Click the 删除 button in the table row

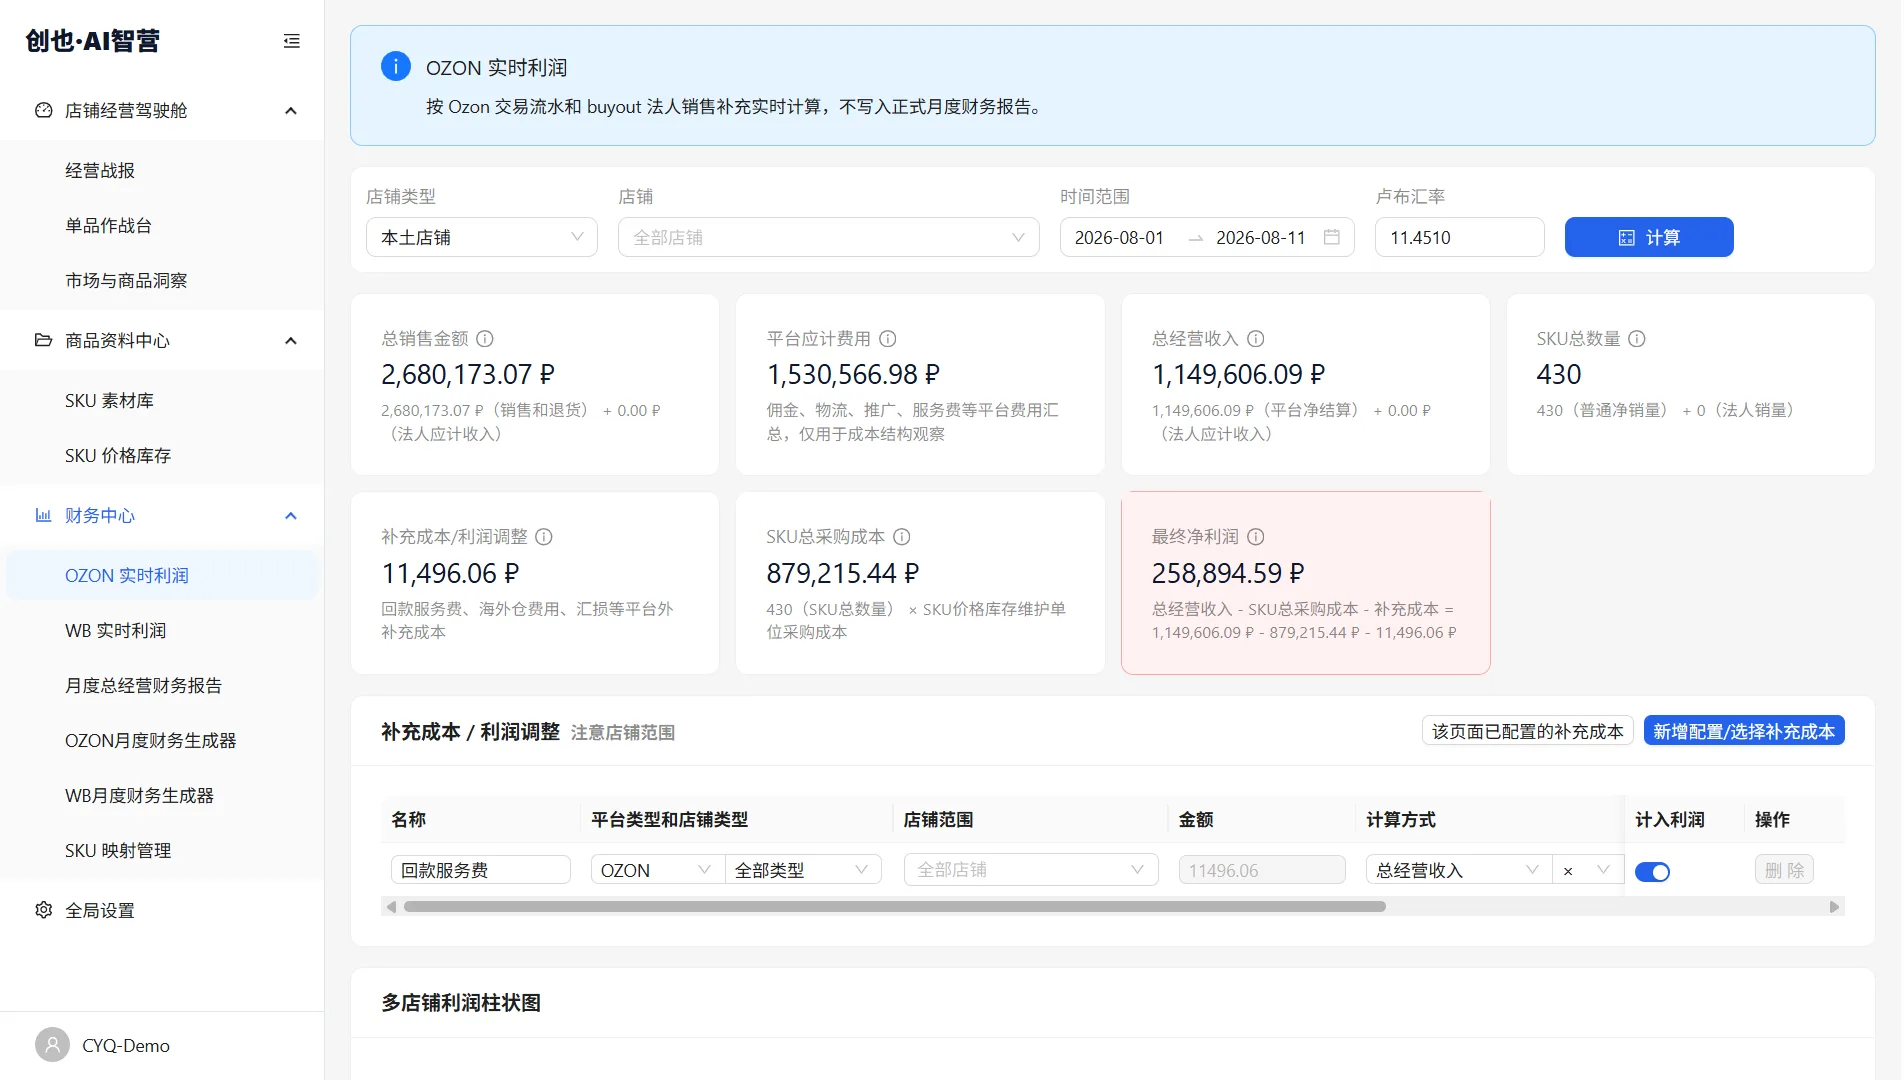click(1784, 870)
